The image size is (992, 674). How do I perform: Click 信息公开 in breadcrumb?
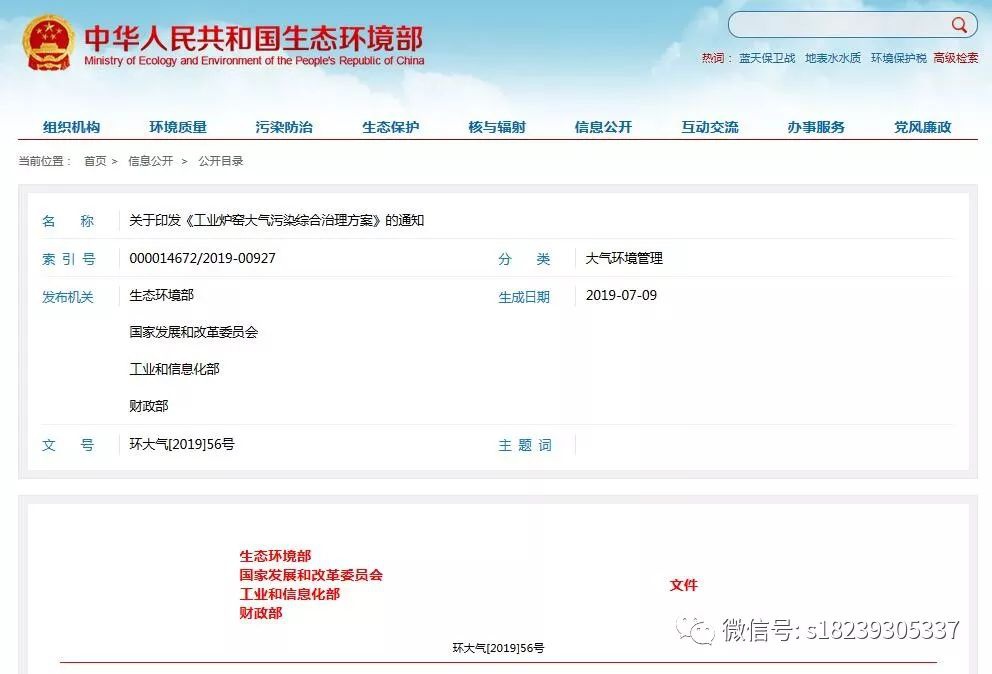pyautogui.click(x=151, y=161)
